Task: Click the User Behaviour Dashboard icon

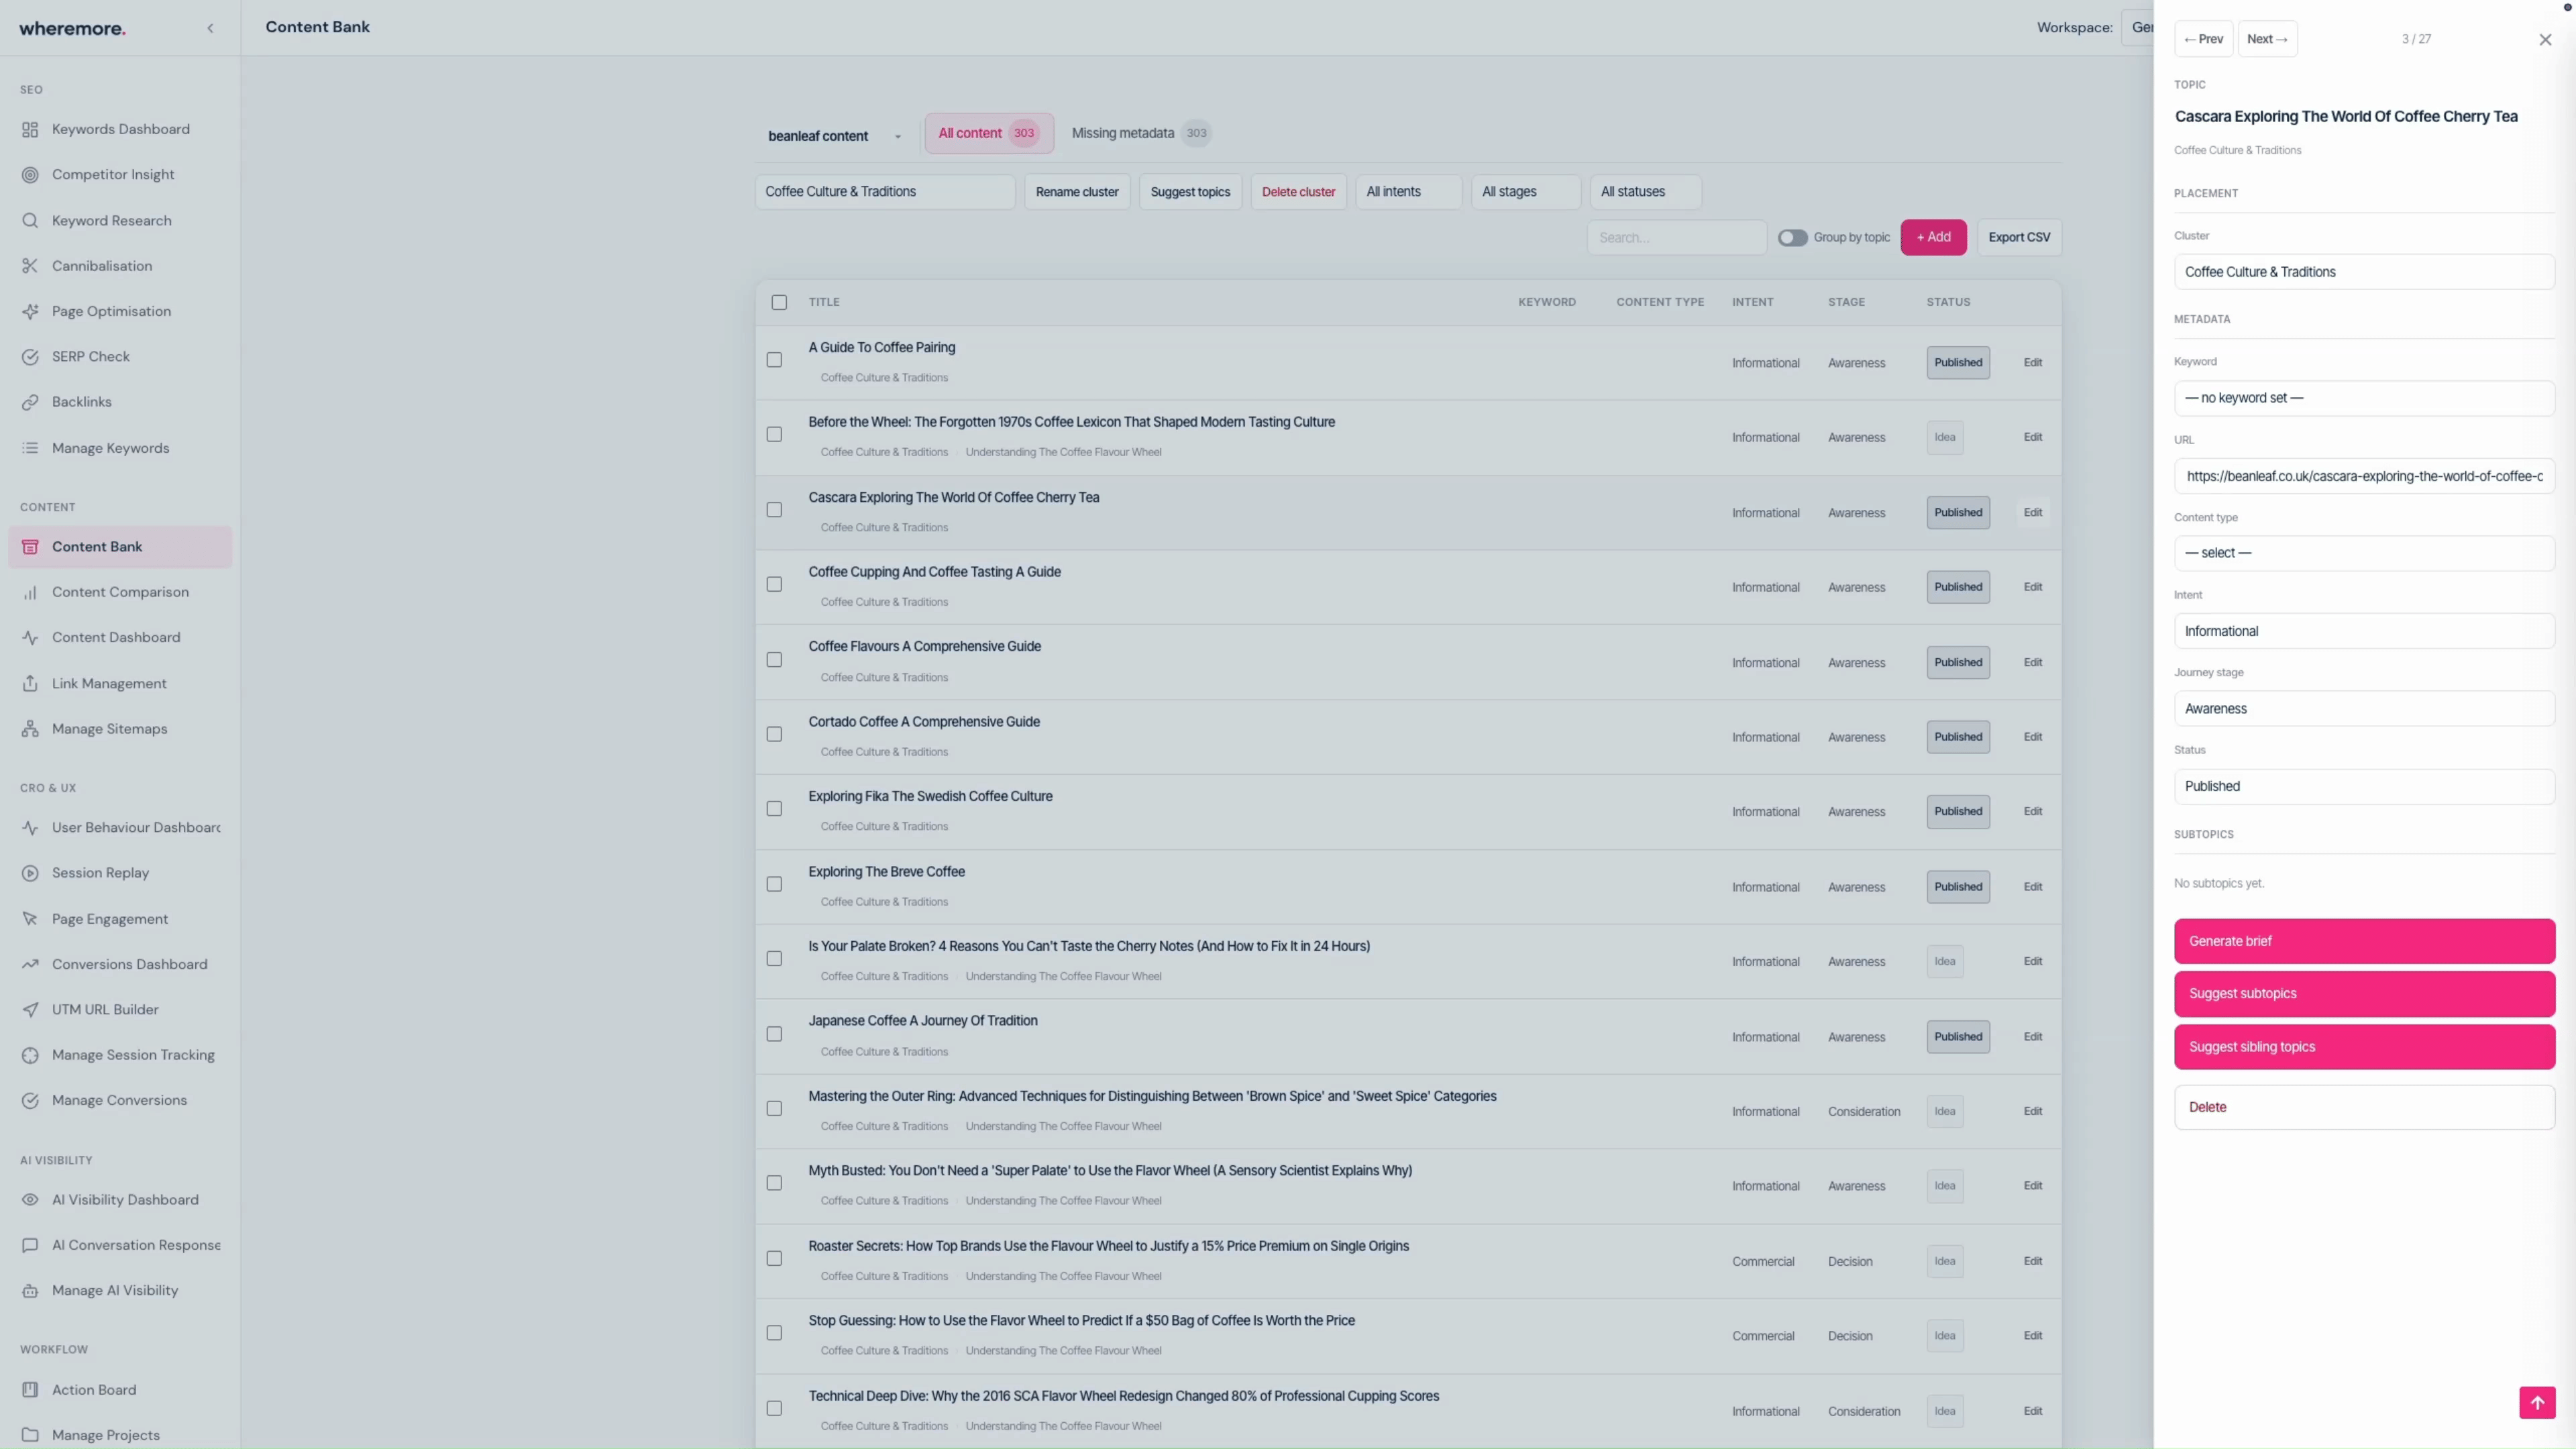Action: pyautogui.click(x=30, y=827)
